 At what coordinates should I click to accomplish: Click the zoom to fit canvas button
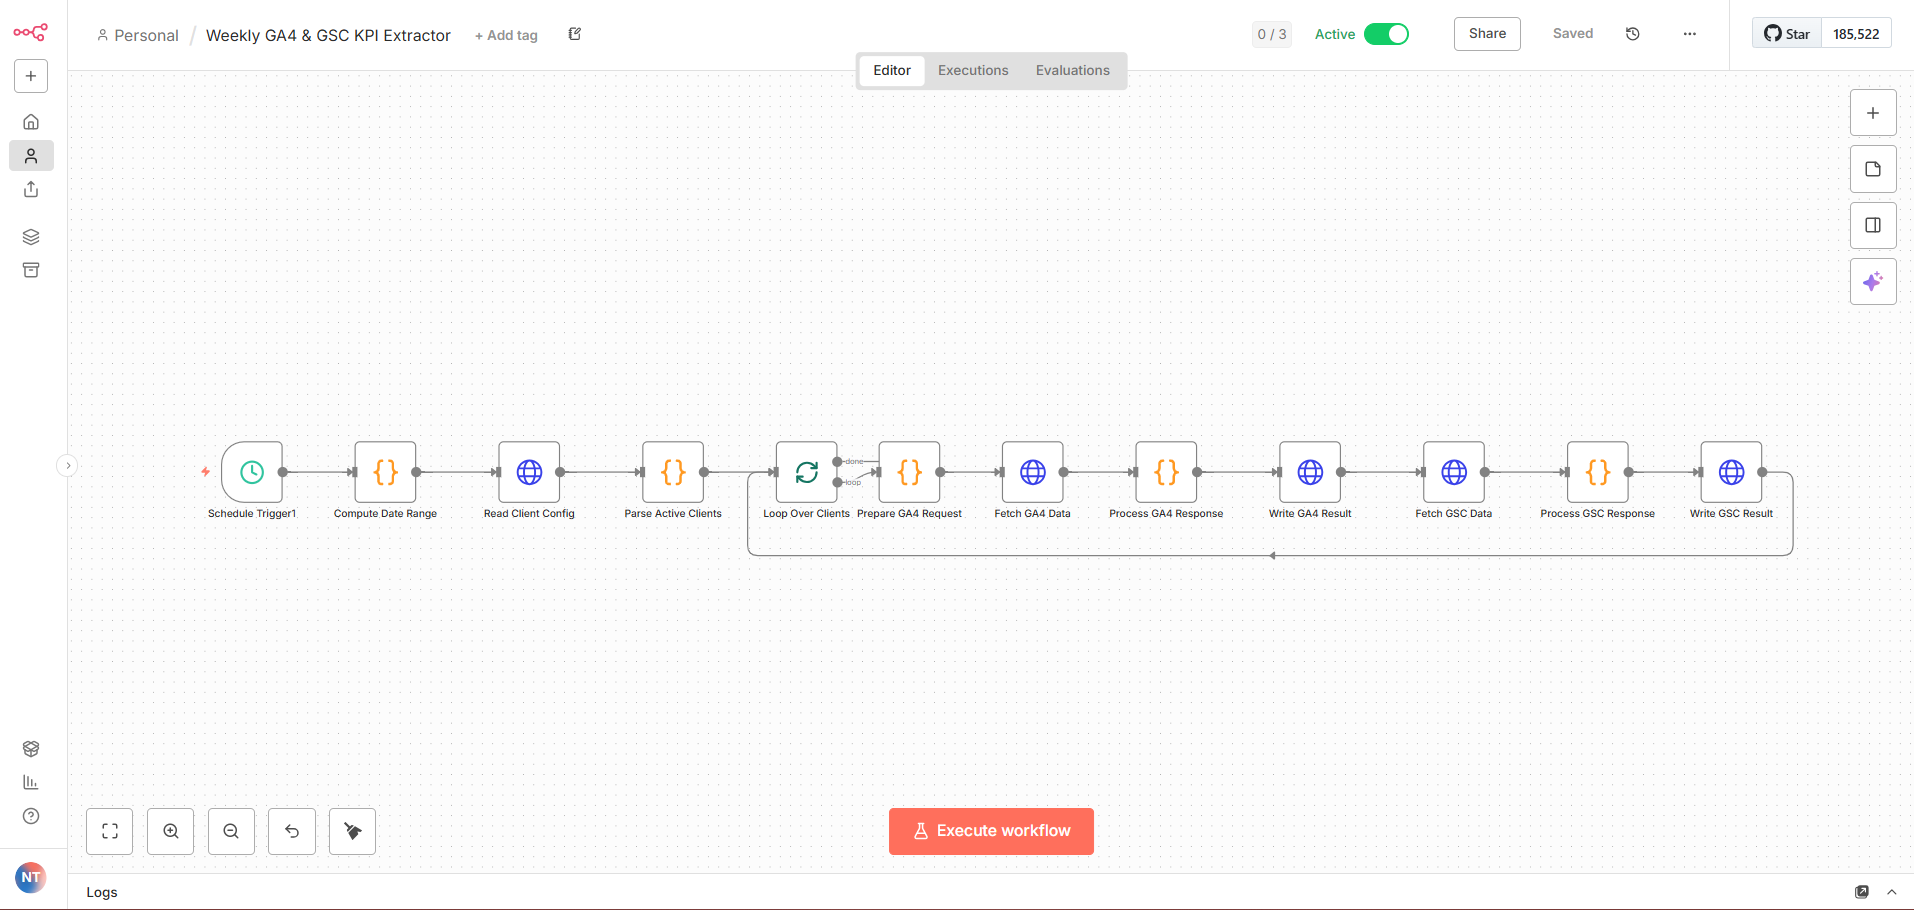110,831
